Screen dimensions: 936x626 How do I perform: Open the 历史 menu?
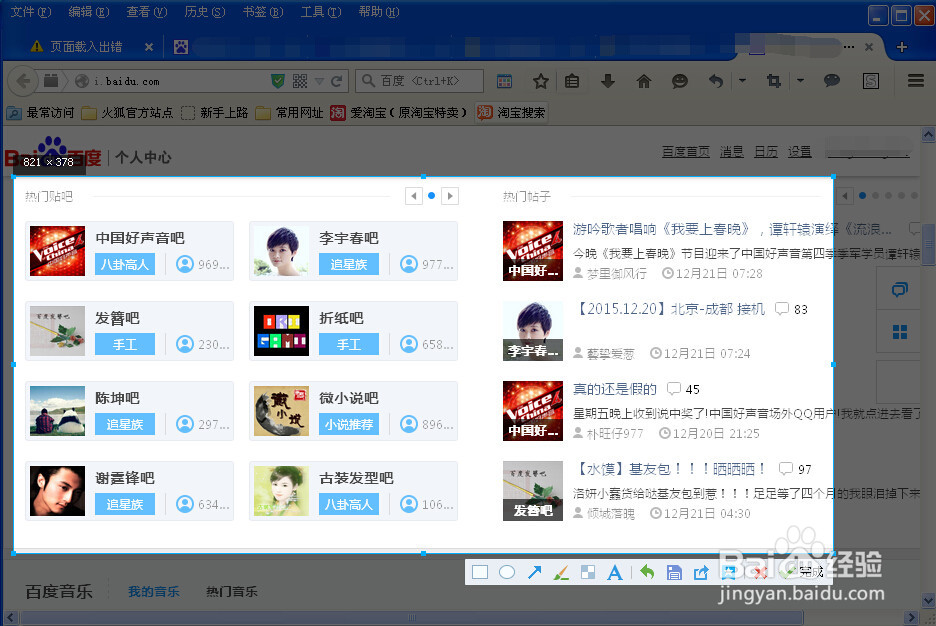point(205,11)
